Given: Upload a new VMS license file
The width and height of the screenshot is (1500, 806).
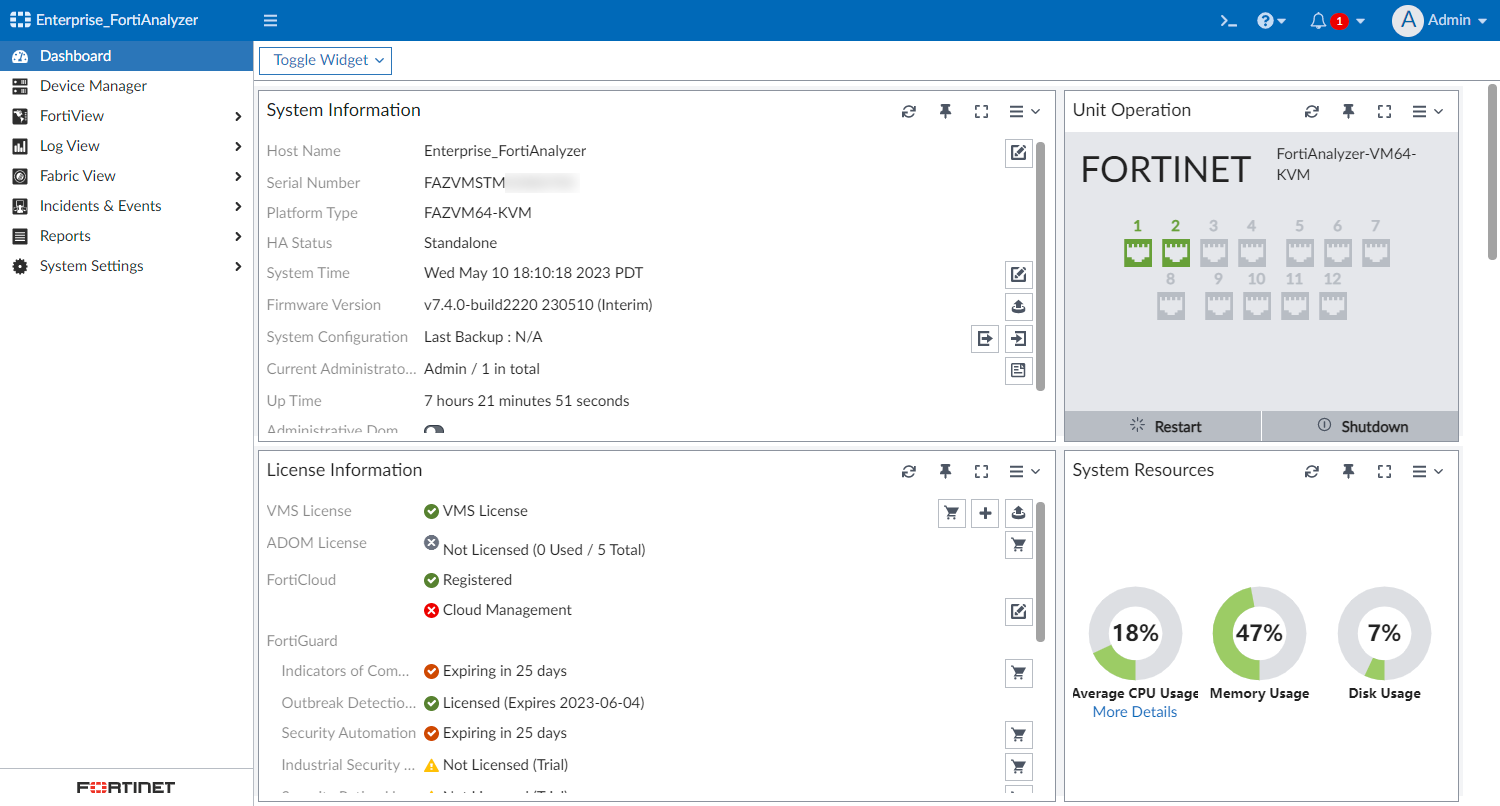Looking at the screenshot, I should 1018,512.
